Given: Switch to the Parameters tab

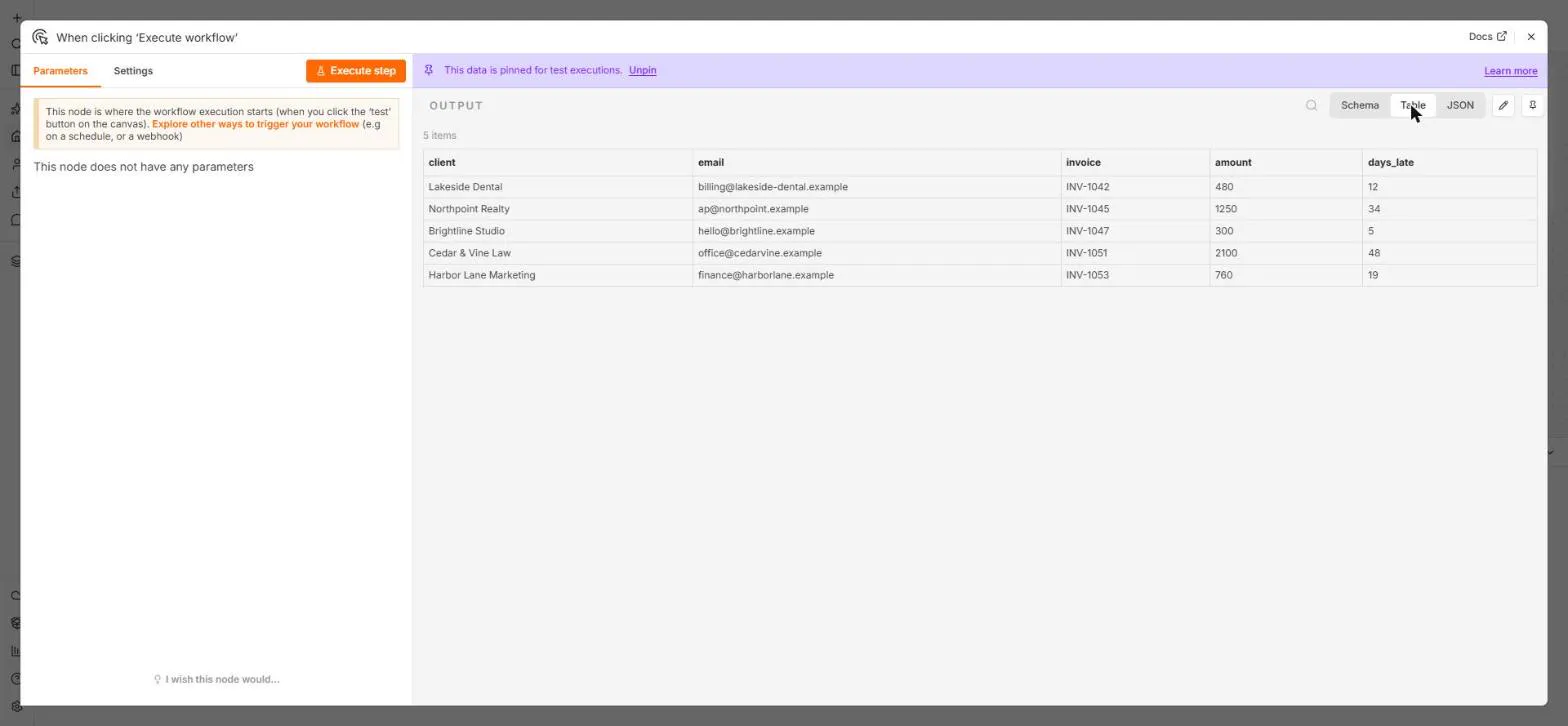Looking at the screenshot, I should point(60,71).
